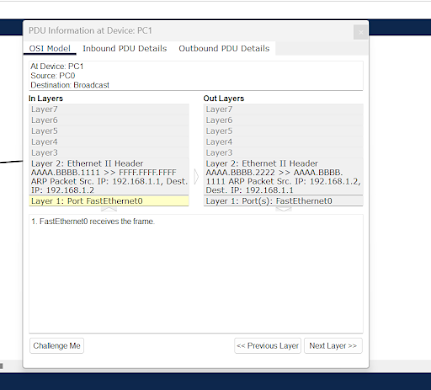Open the Inbound PDU Details tab
Viewport: 431px width, 390px height.
125,48
